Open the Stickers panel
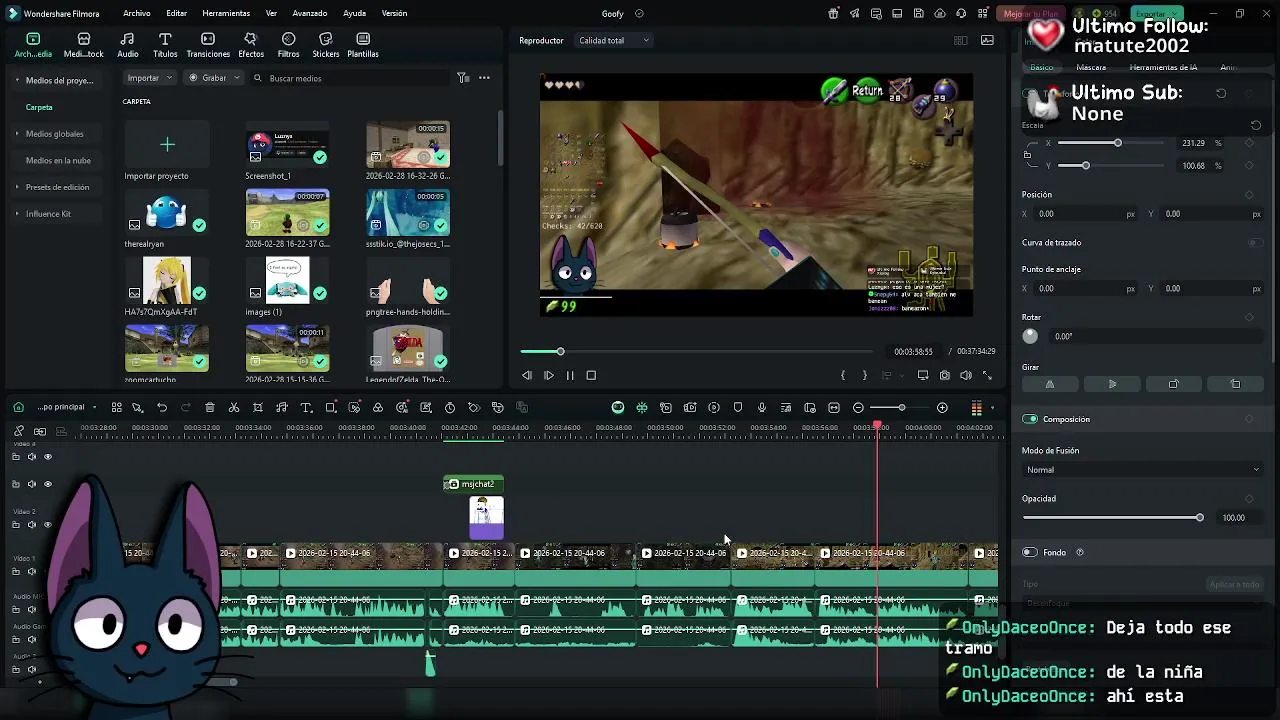The width and height of the screenshot is (1280, 720). (x=325, y=45)
